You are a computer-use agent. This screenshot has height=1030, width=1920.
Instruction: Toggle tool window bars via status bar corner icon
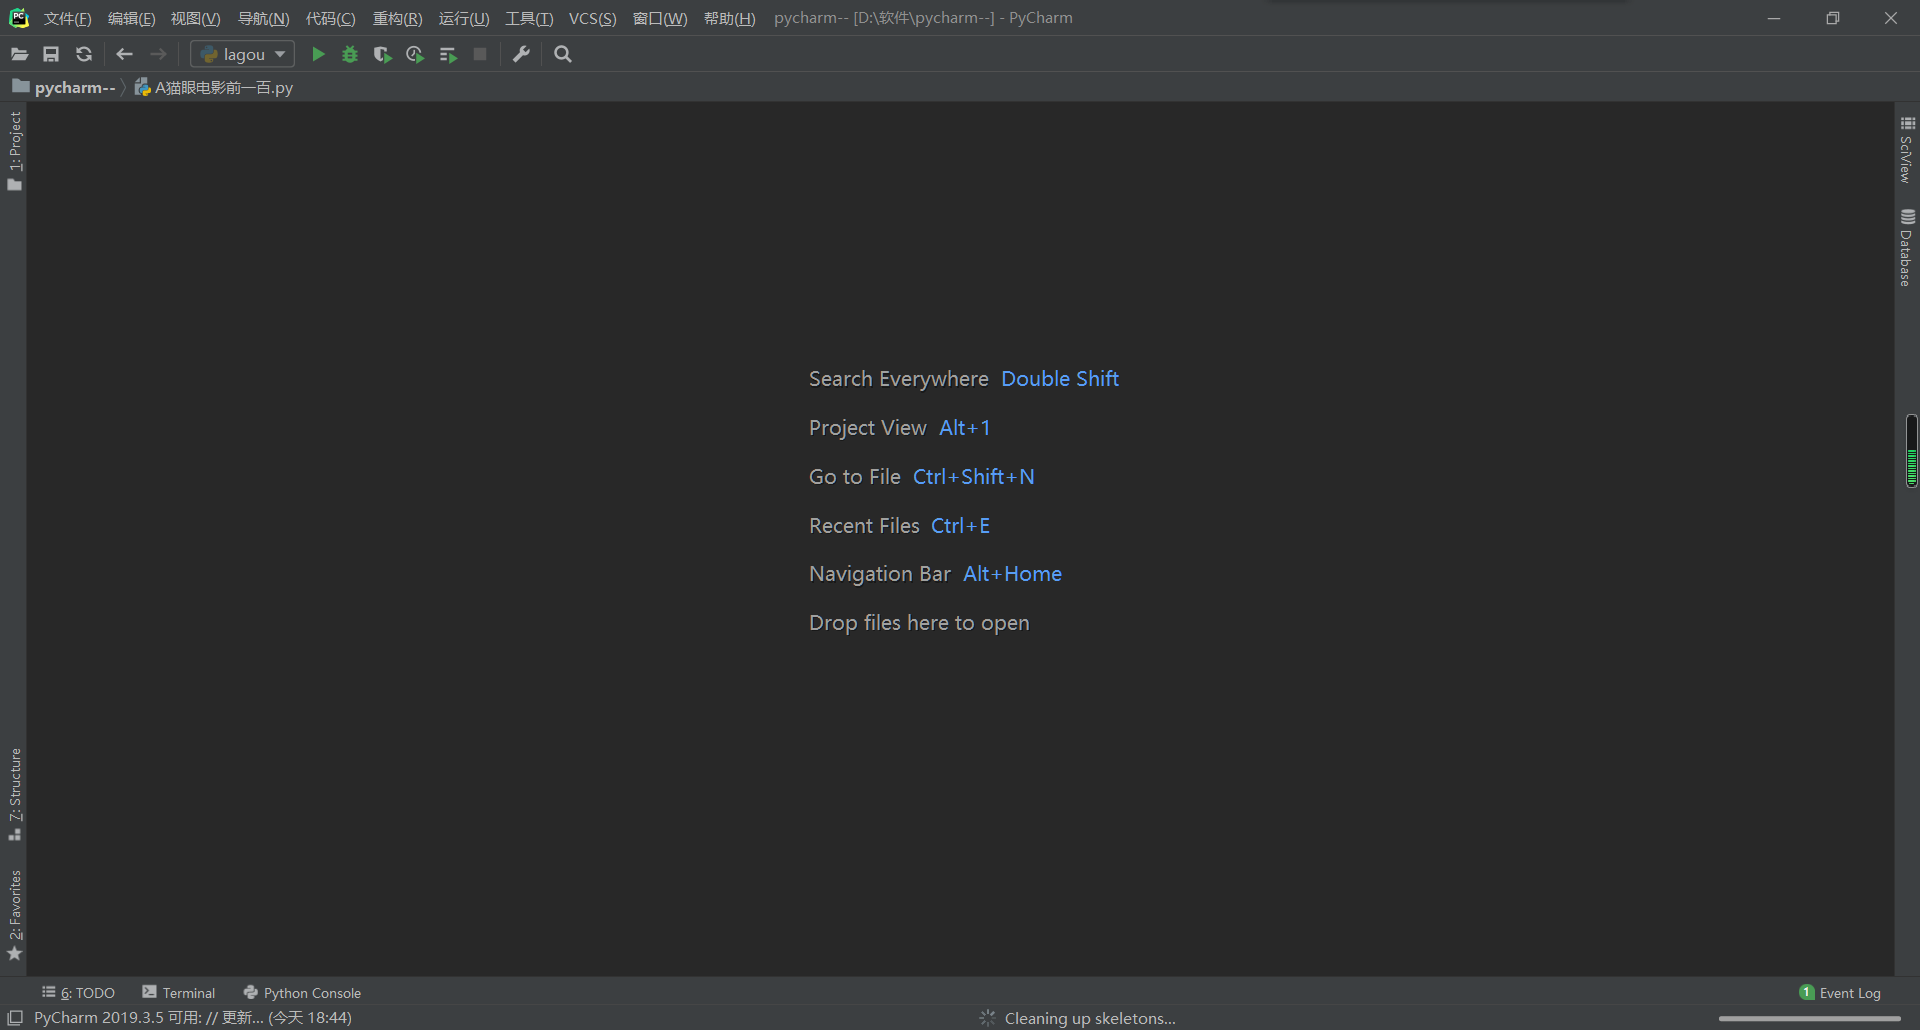pyautogui.click(x=15, y=1017)
